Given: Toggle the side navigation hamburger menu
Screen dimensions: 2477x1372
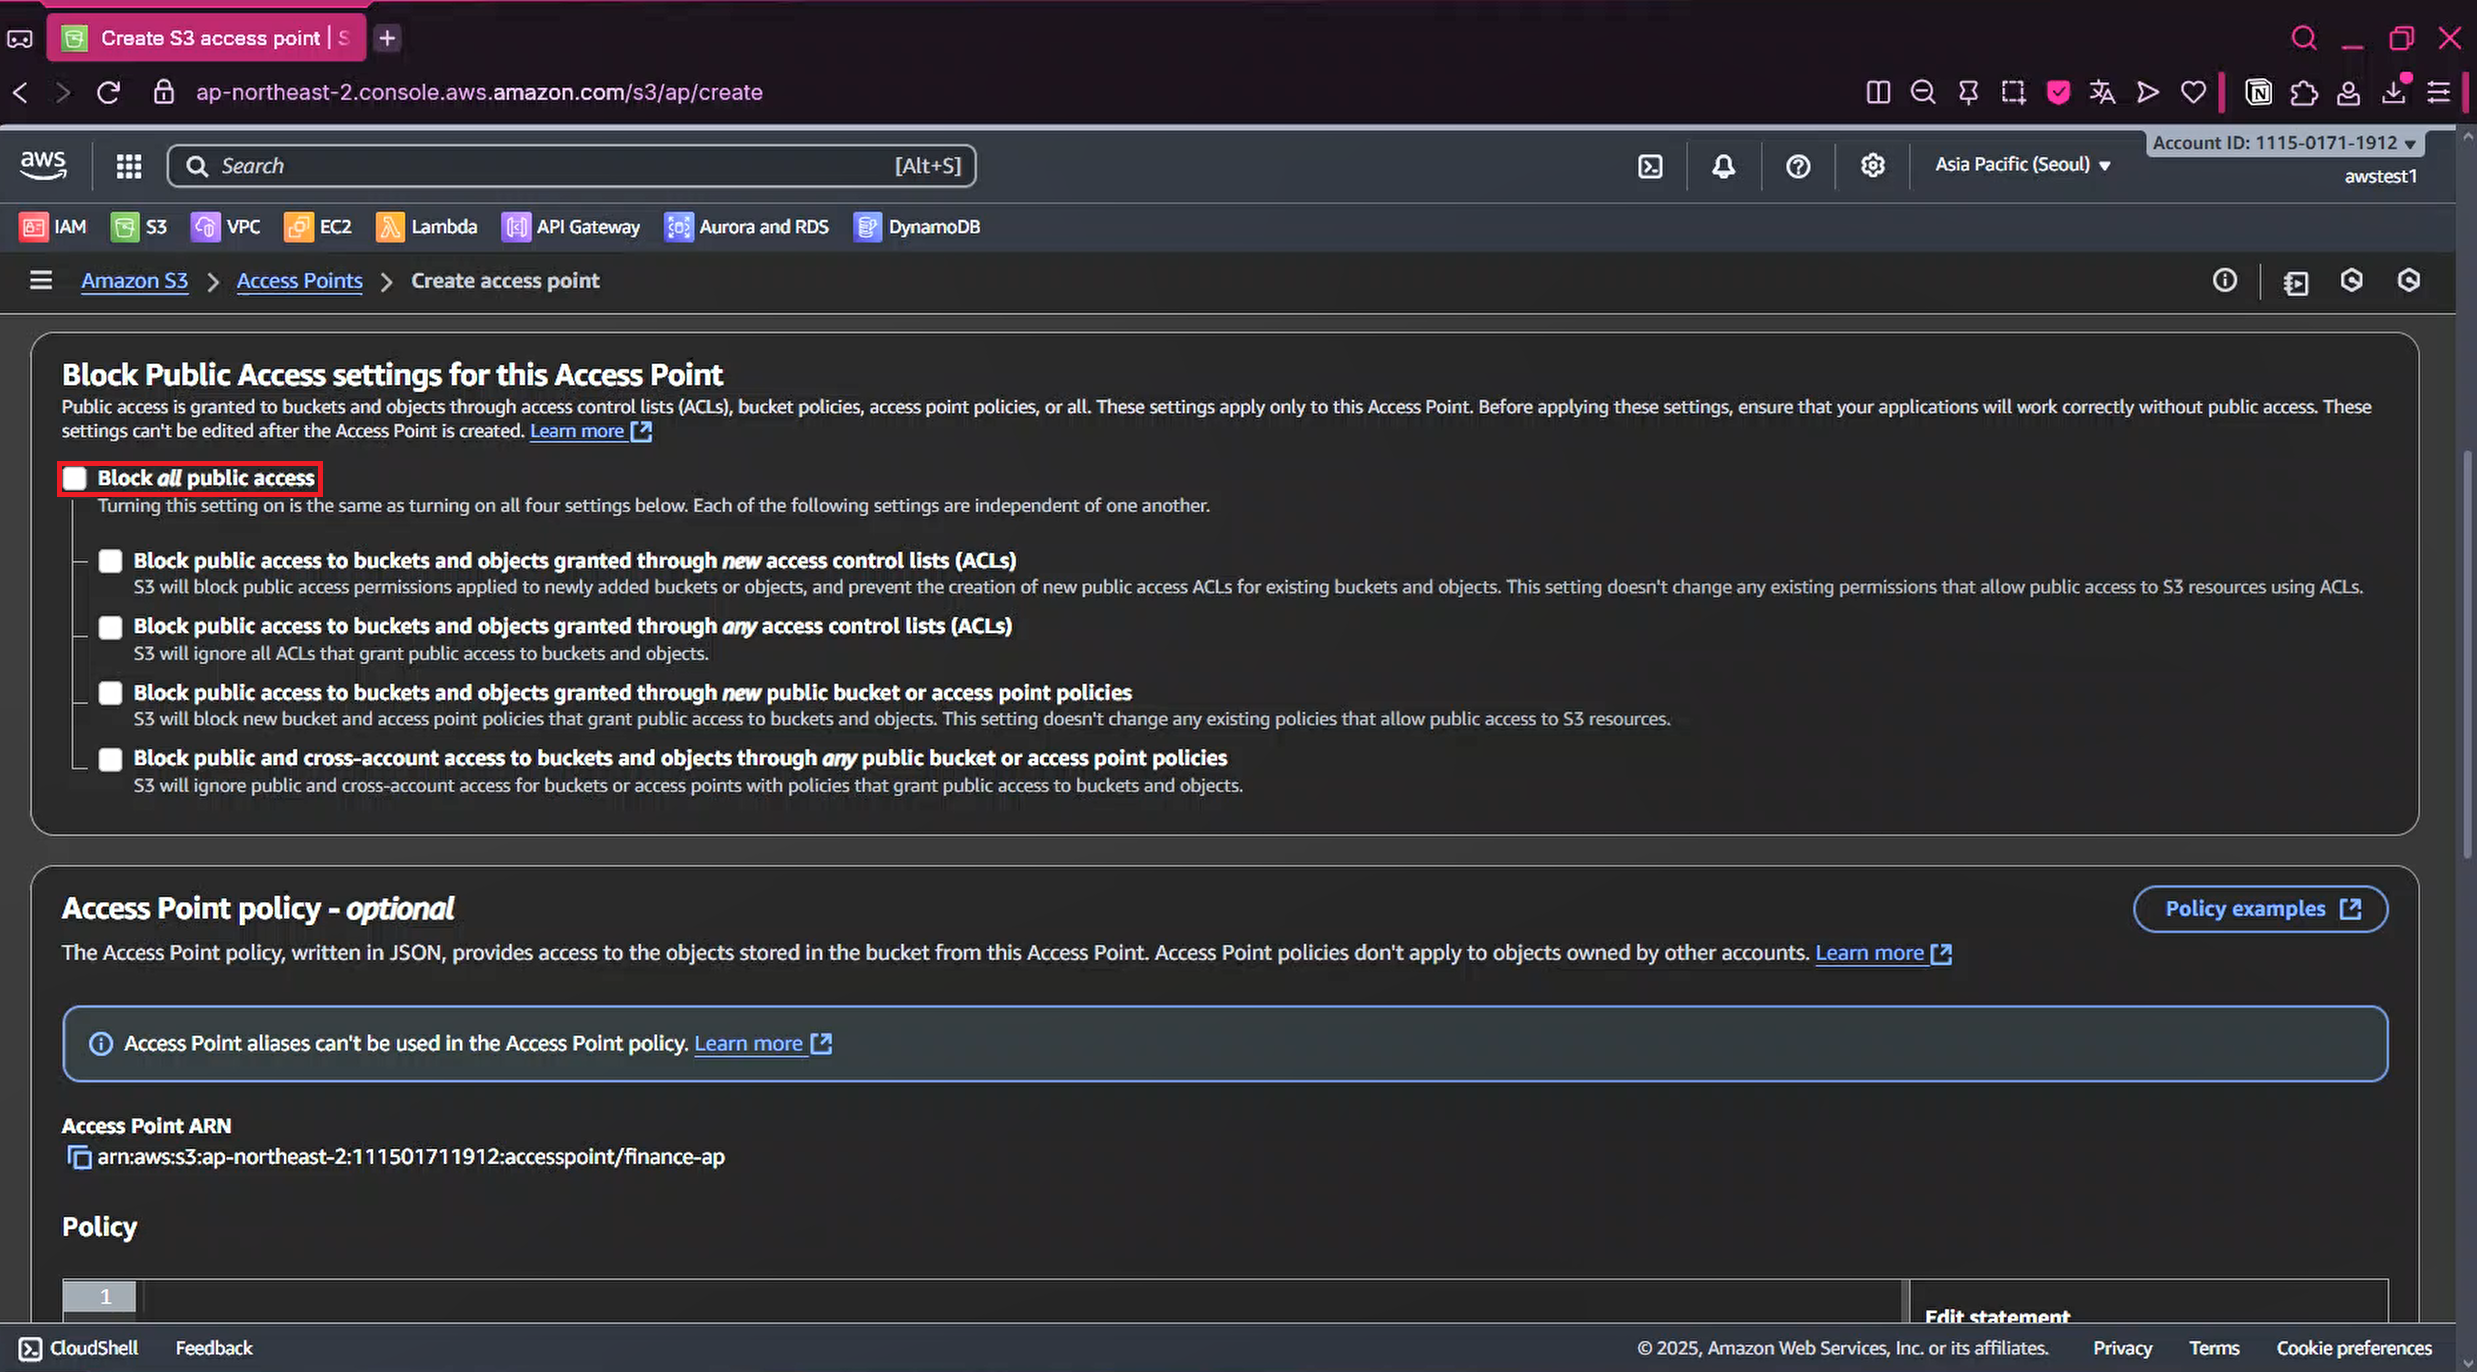Looking at the screenshot, I should point(41,281).
